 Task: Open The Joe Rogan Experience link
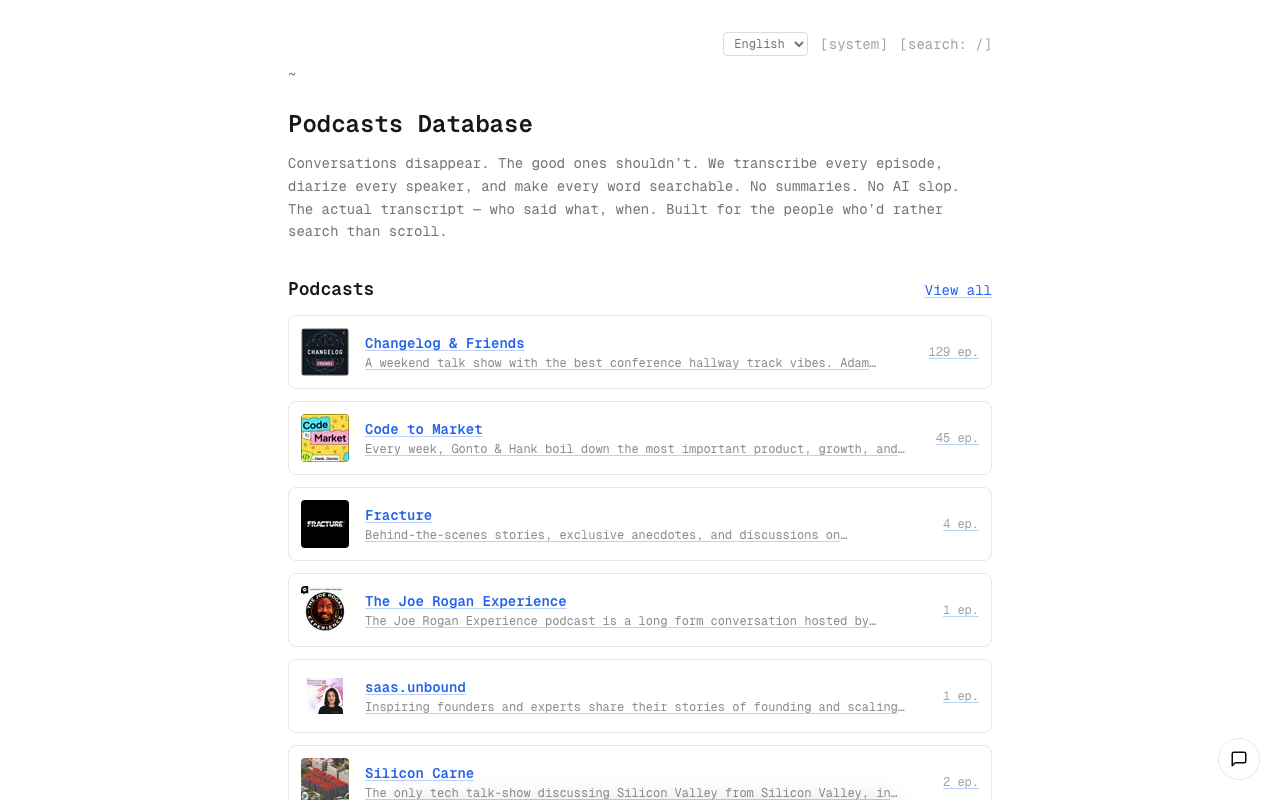465,601
